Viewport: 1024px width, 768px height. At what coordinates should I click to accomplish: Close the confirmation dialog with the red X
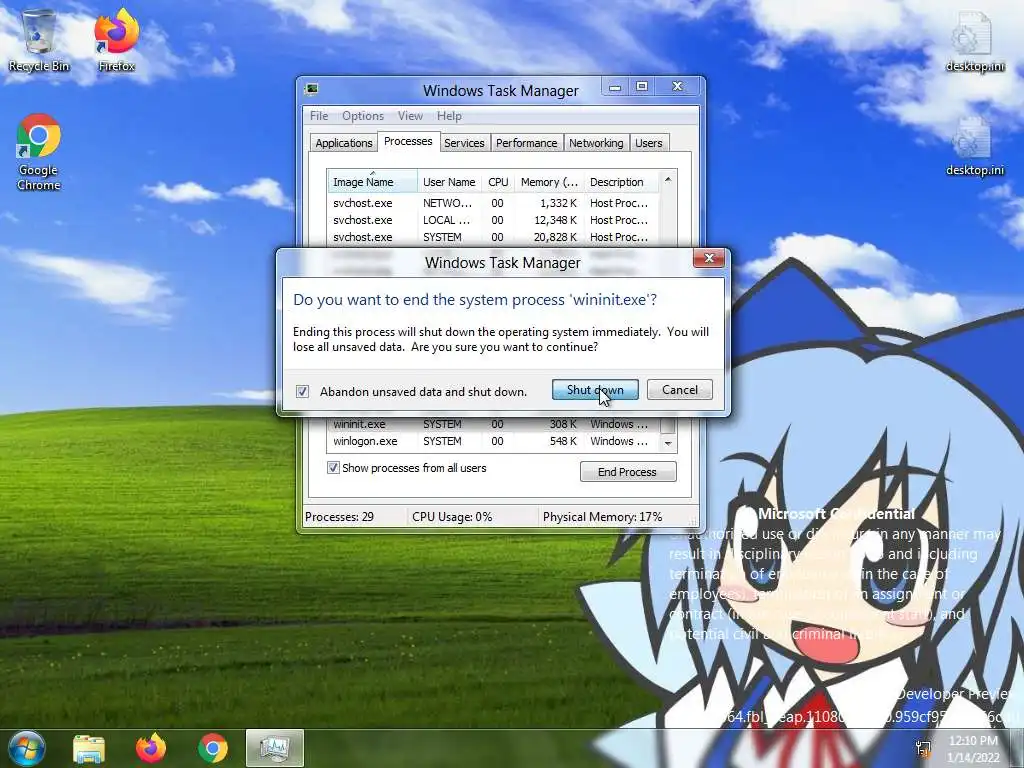pos(709,259)
